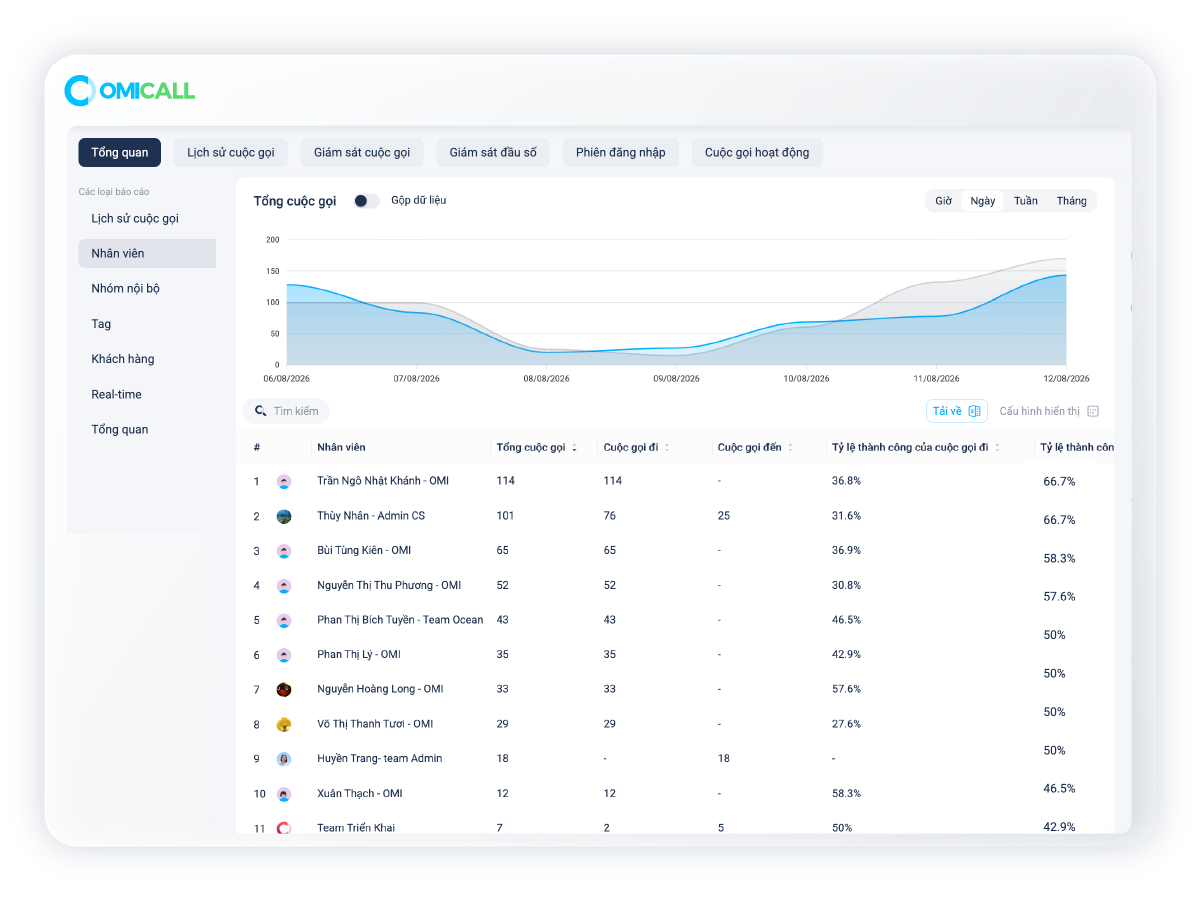Open avatar of Team Triển Khai

coord(284,827)
